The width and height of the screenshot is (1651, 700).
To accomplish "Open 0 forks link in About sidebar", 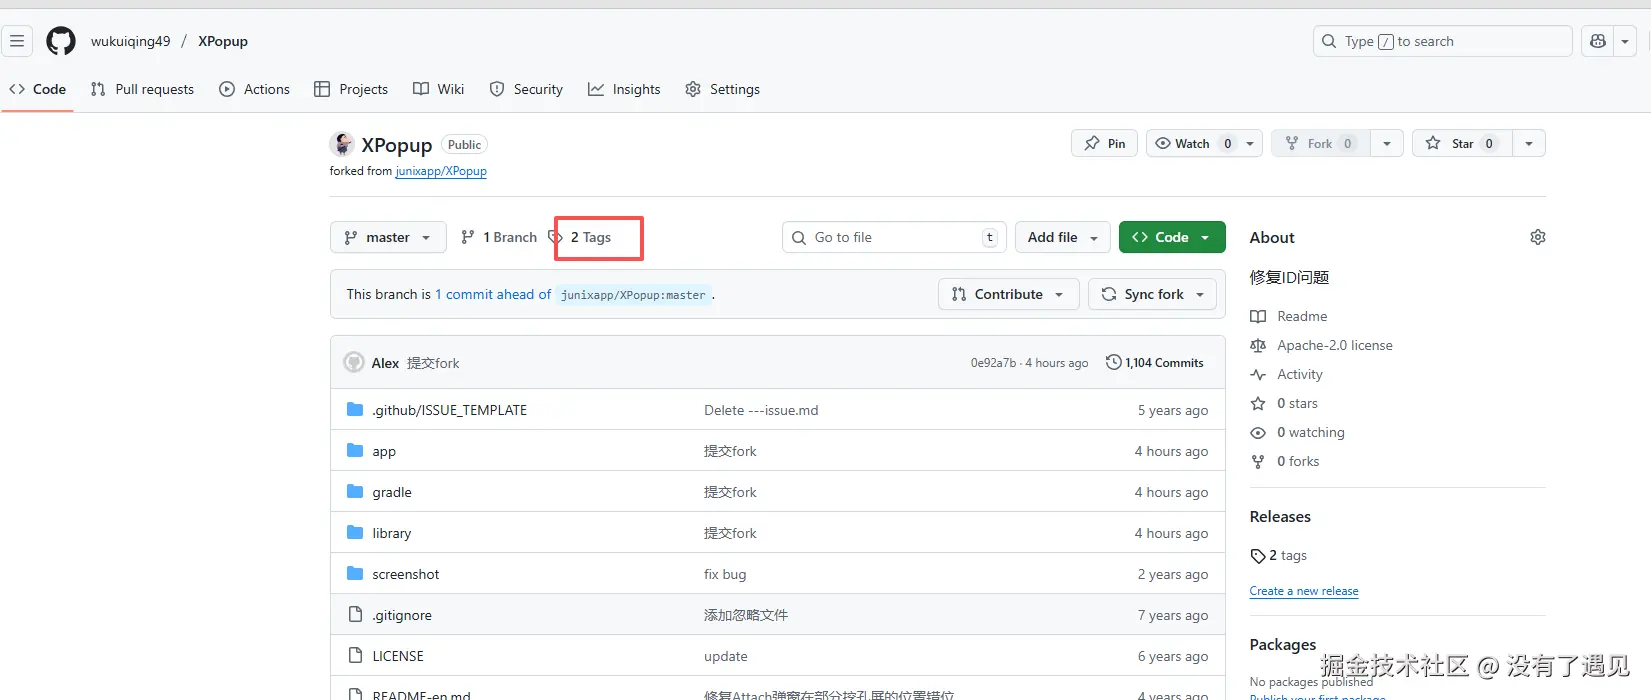I will tap(1285, 461).
